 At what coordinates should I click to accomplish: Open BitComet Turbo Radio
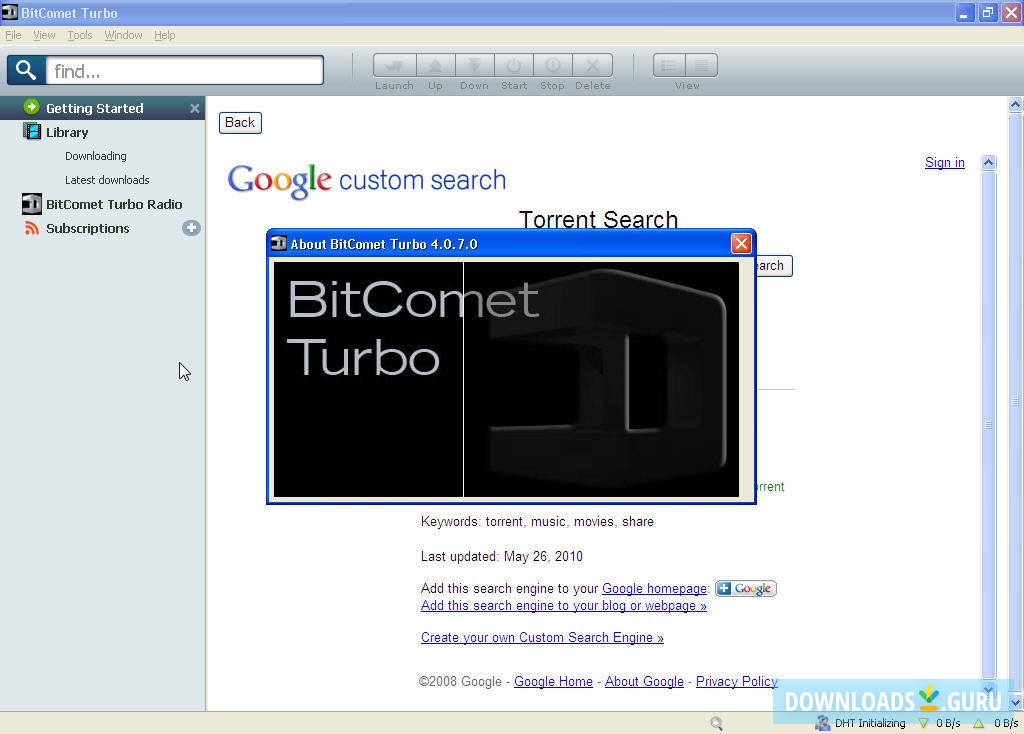click(114, 204)
